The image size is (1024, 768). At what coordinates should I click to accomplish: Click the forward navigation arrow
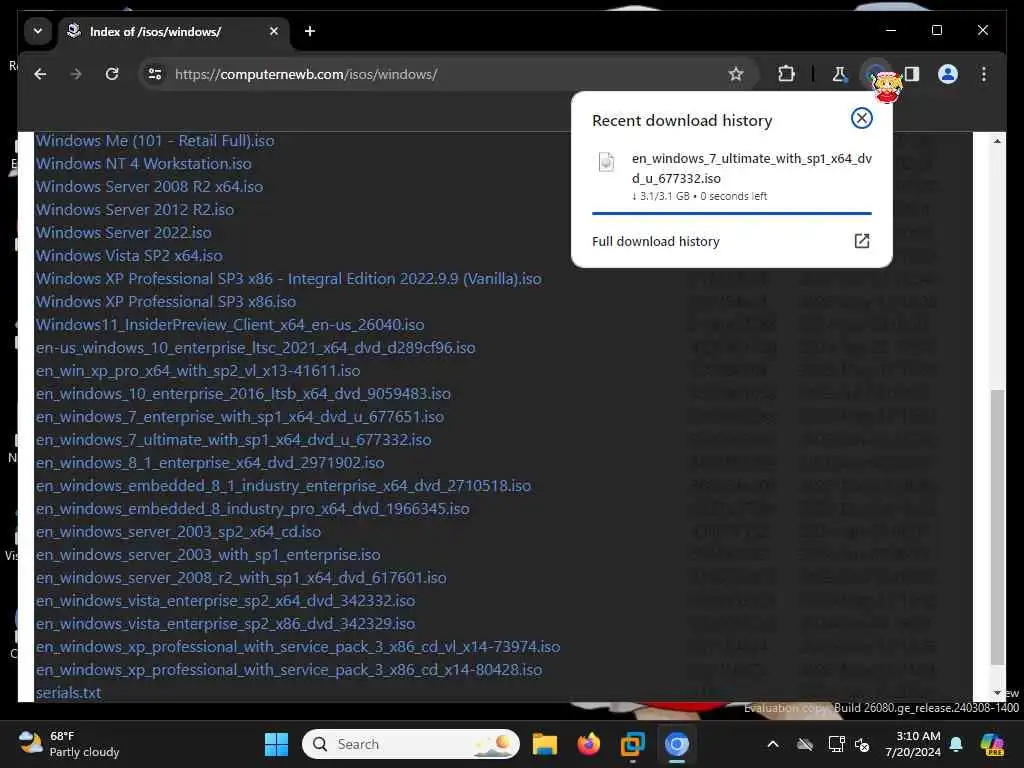(x=76, y=74)
